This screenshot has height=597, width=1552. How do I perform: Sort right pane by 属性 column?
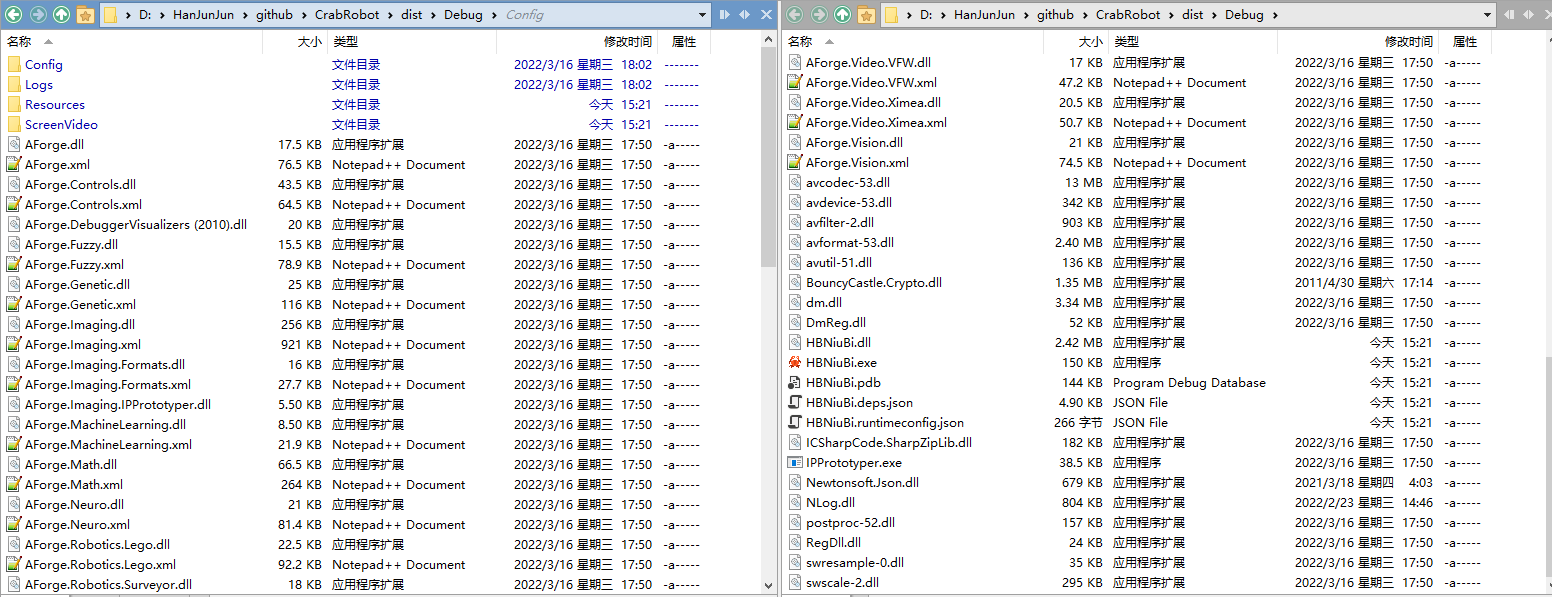(x=1465, y=41)
